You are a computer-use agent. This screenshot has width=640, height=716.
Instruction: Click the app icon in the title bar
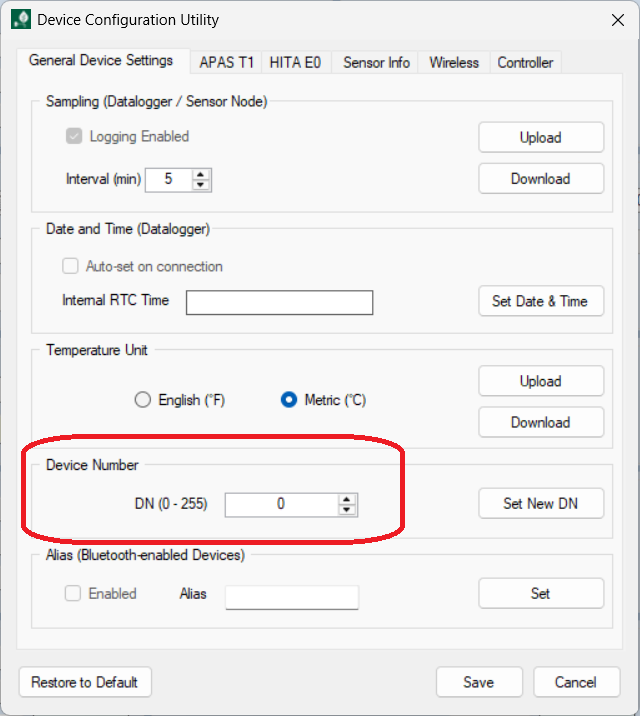(20, 20)
